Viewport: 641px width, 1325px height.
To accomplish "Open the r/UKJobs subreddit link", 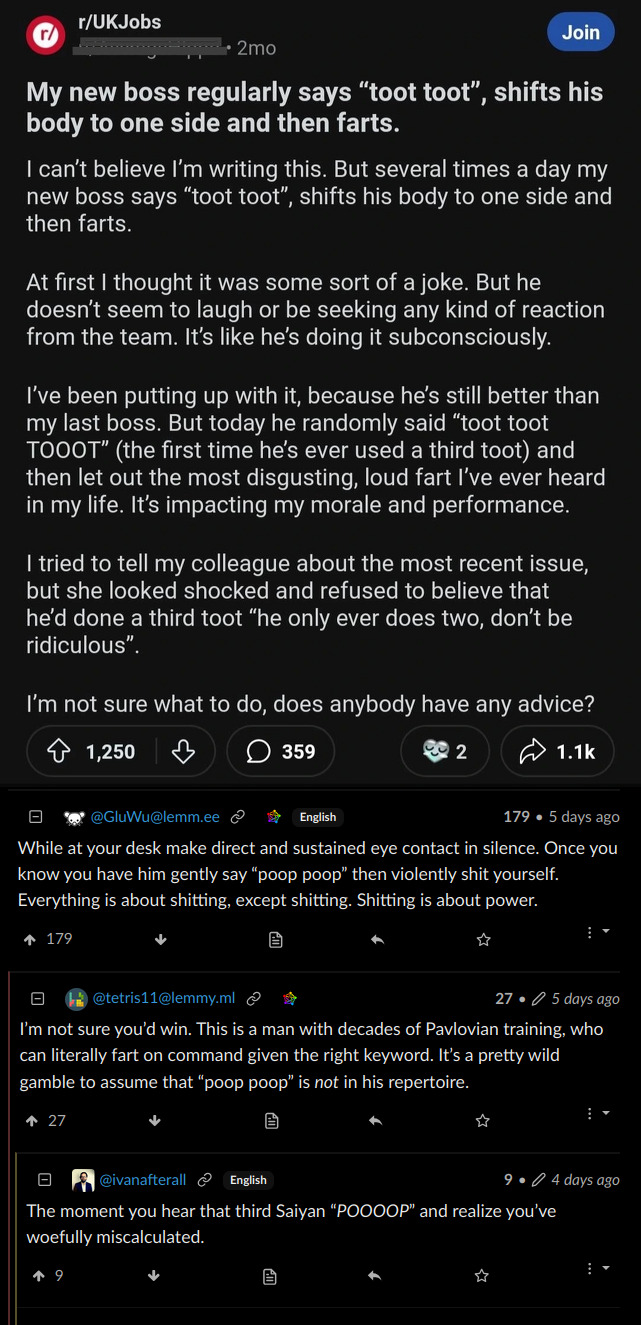I will [x=119, y=21].
